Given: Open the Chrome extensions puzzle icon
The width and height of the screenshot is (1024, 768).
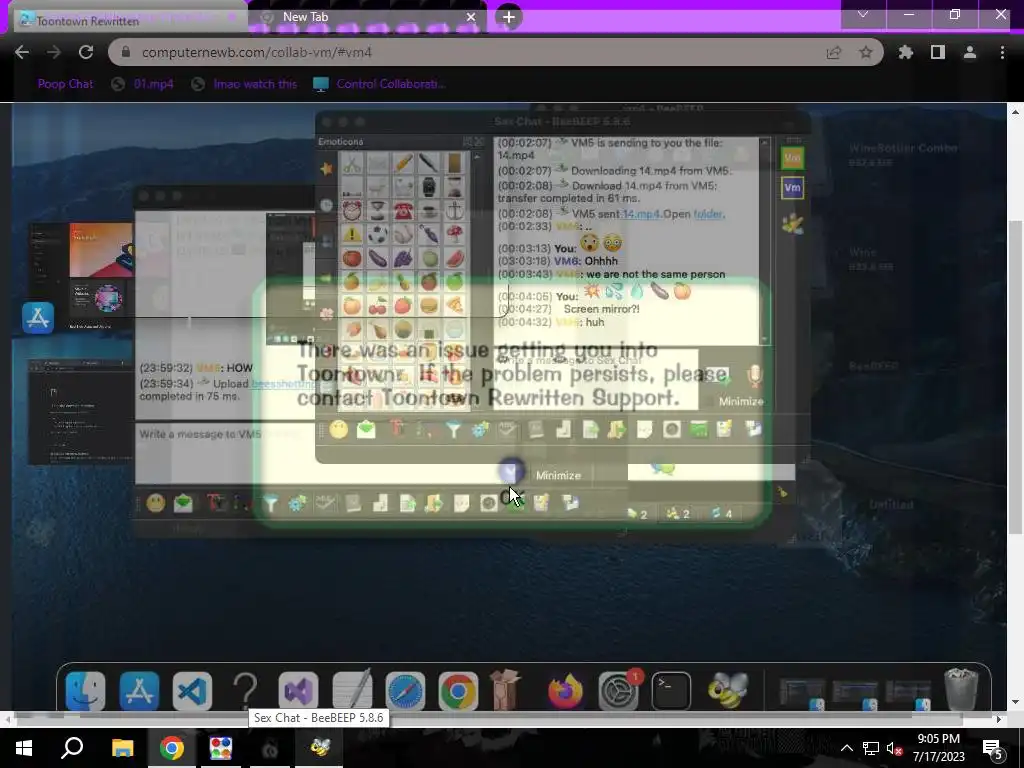Looking at the screenshot, I should pyautogui.click(x=905, y=52).
